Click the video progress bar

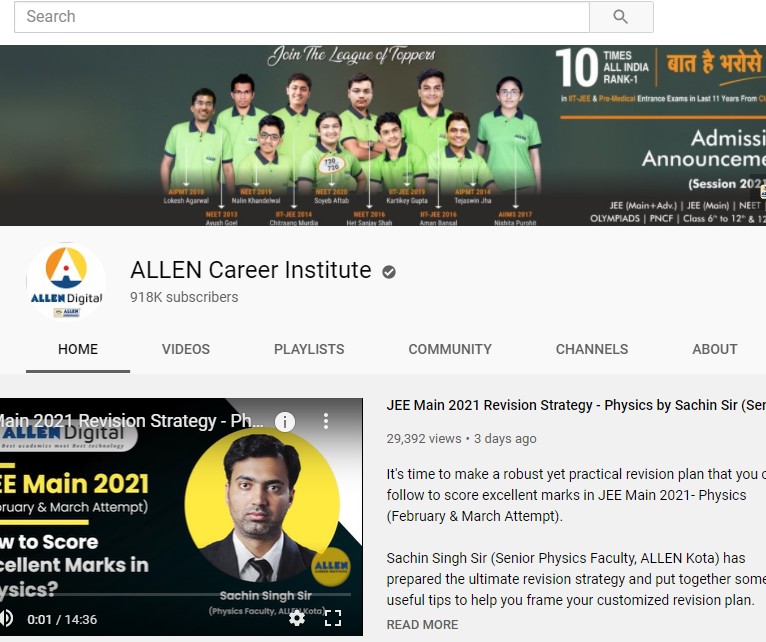pos(180,598)
